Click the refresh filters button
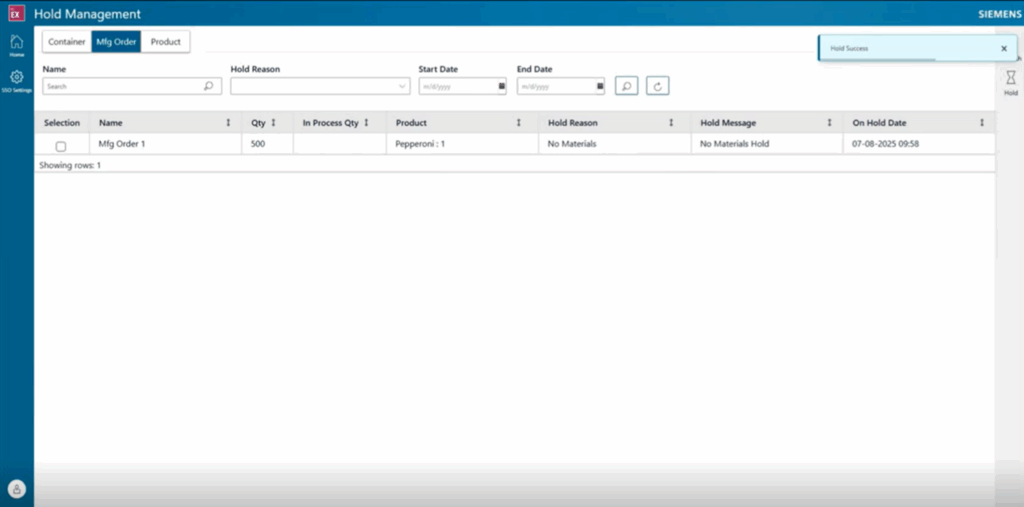1024x507 pixels. (657, 86)
